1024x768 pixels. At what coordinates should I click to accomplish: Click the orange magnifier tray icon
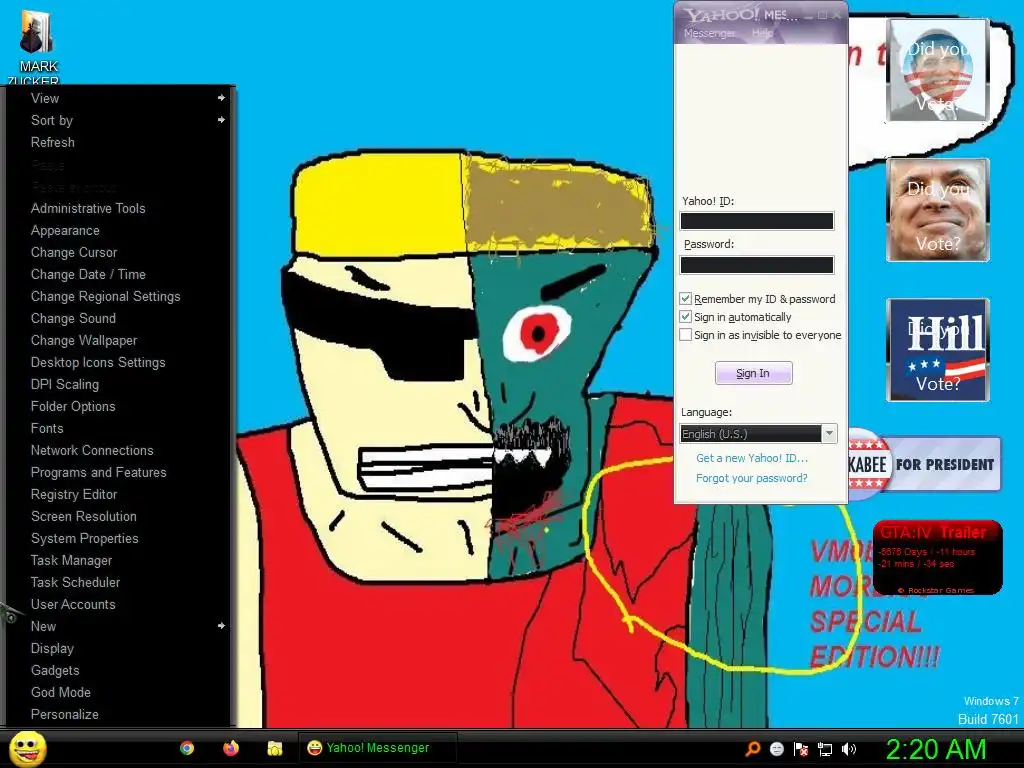click(752, 748)
